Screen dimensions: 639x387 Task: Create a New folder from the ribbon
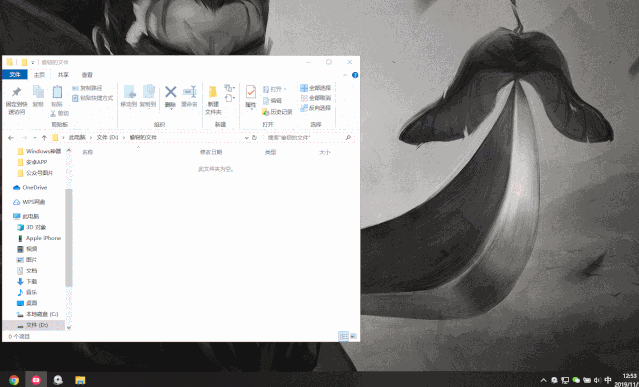(213, 99)
